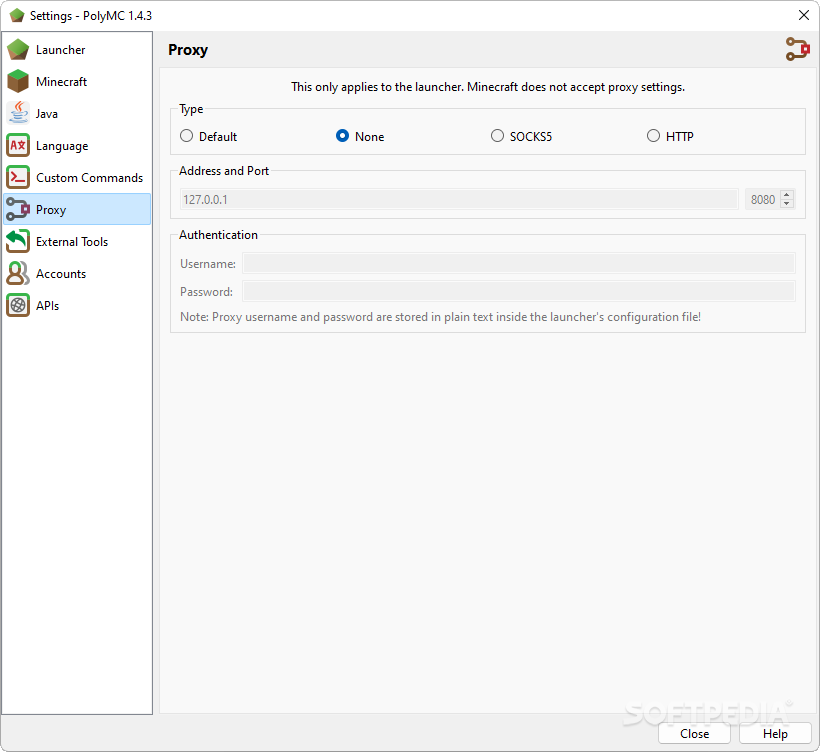Click the plain text storage note

tap(440, 317)
